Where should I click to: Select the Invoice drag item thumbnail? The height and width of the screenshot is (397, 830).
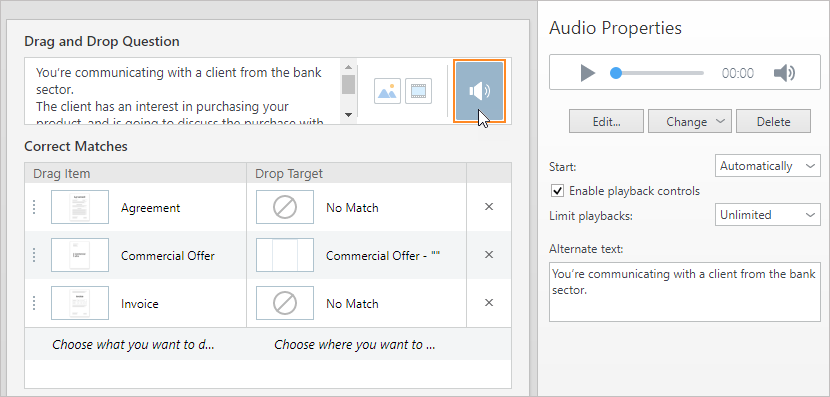[x=80, y=303]
